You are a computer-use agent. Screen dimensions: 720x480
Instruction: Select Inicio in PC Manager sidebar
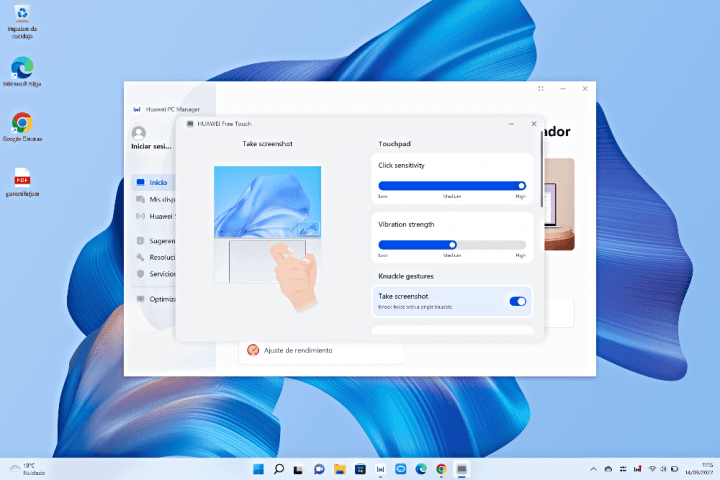pyautogui.click(x=153, y=182)
